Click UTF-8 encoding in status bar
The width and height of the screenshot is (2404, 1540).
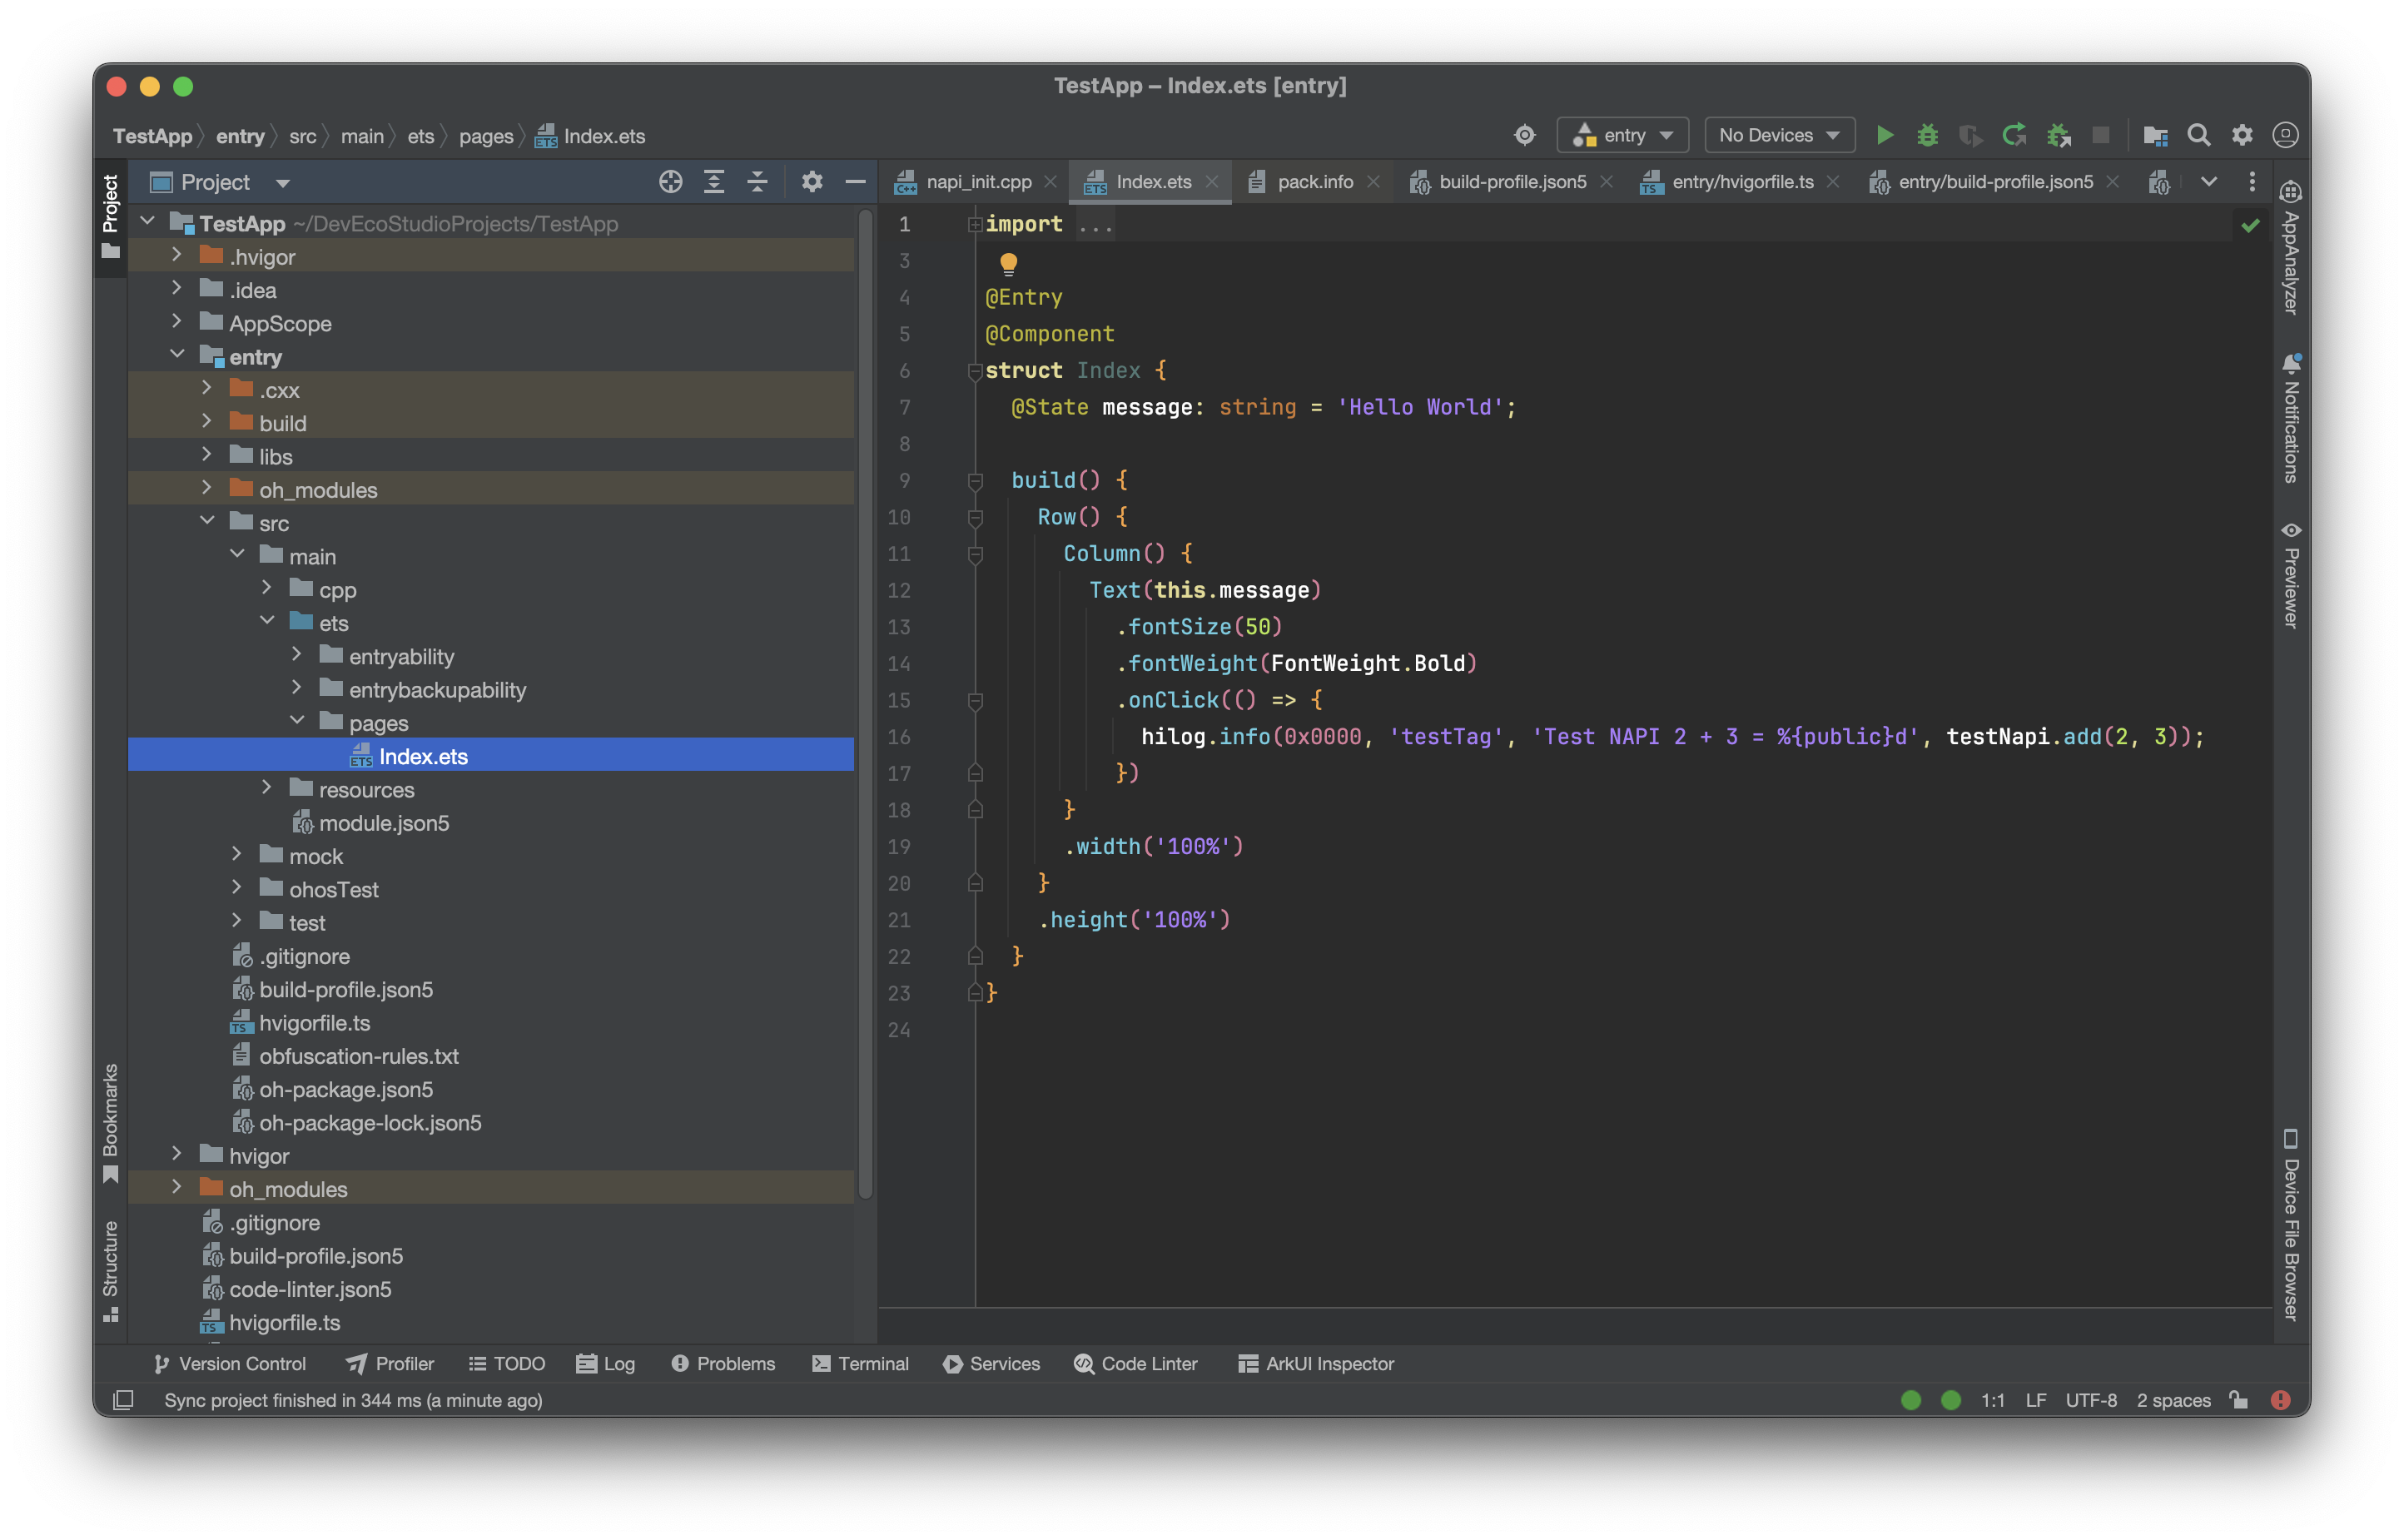click(x=2091, y=1400)
